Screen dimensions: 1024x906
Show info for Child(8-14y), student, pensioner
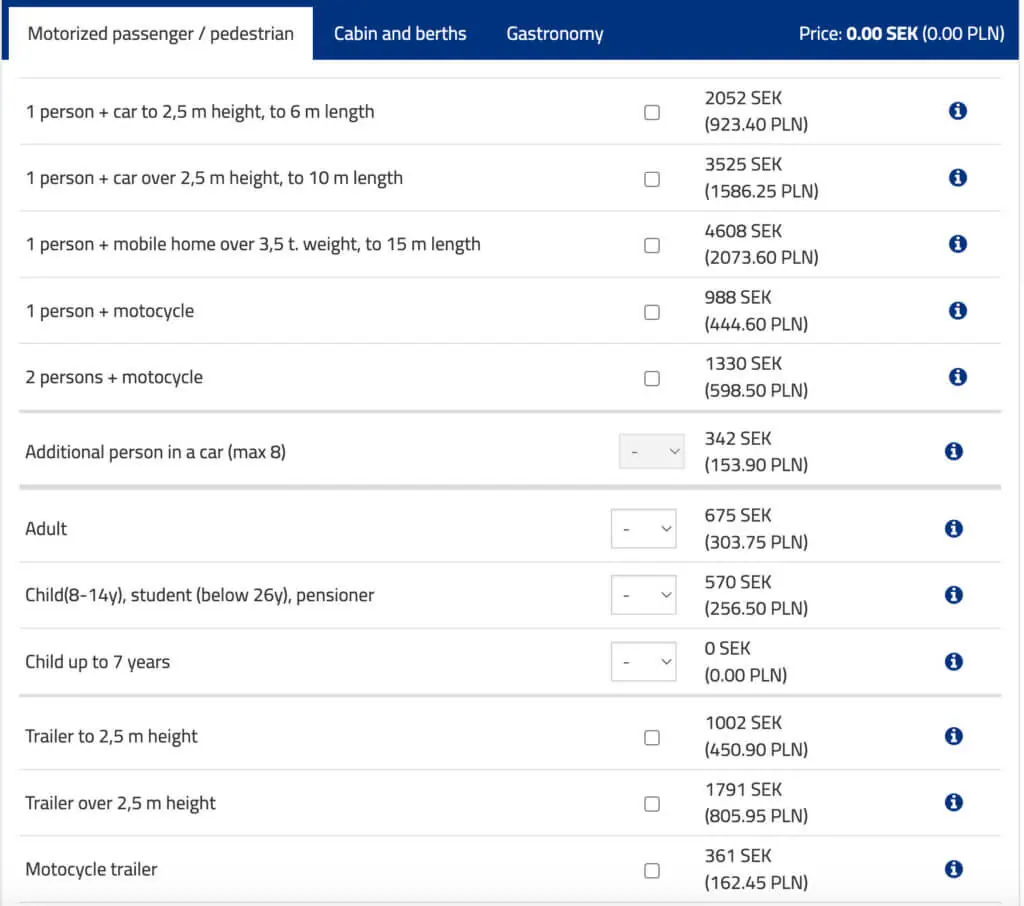pyautogui.click(x=953, y=595)
